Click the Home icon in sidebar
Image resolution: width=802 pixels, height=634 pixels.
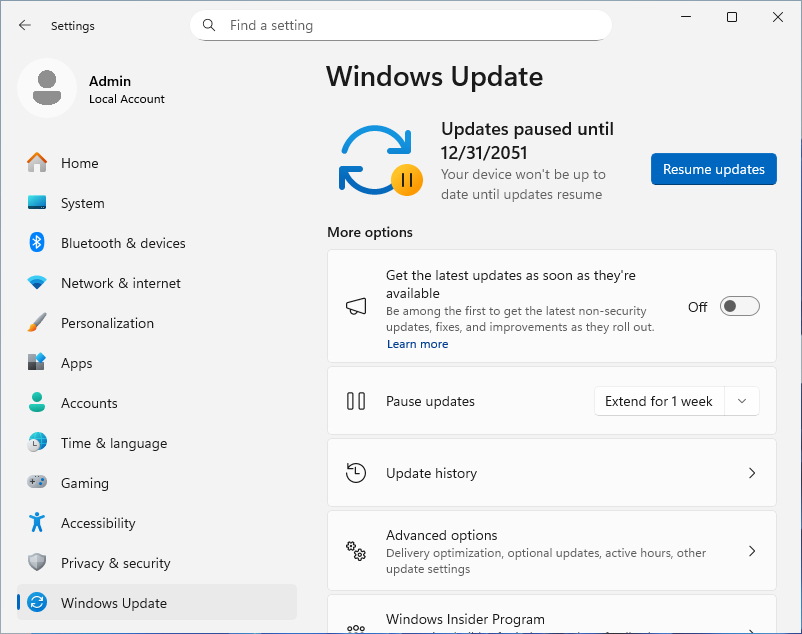pos(37,163)
